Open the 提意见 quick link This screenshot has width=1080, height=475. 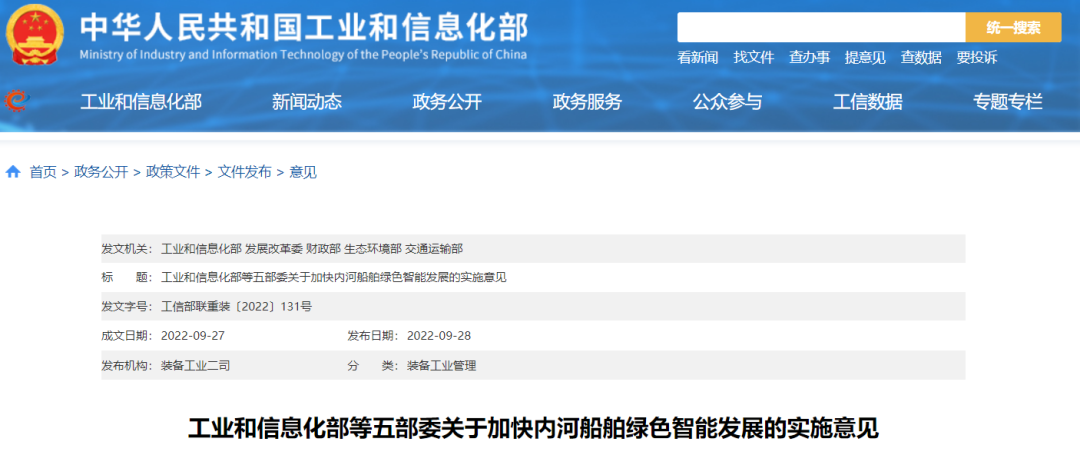pos(865,58)
